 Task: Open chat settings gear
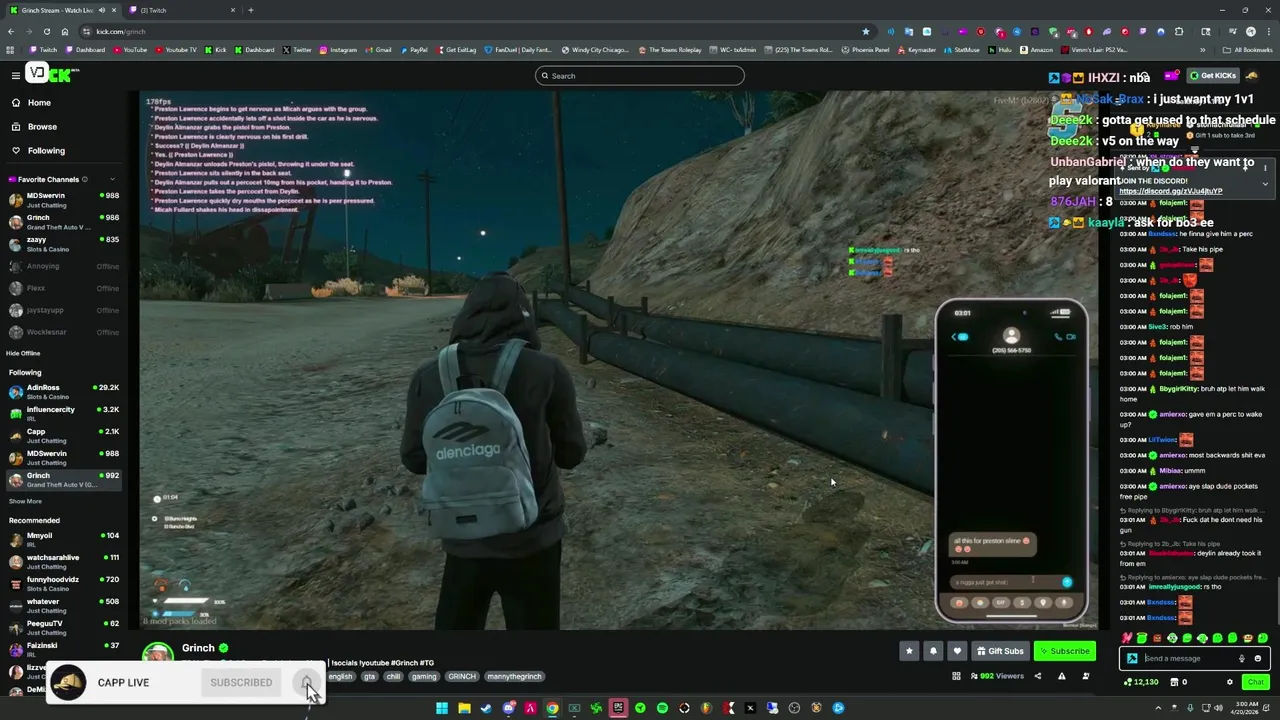click(x=1230, y=682)
